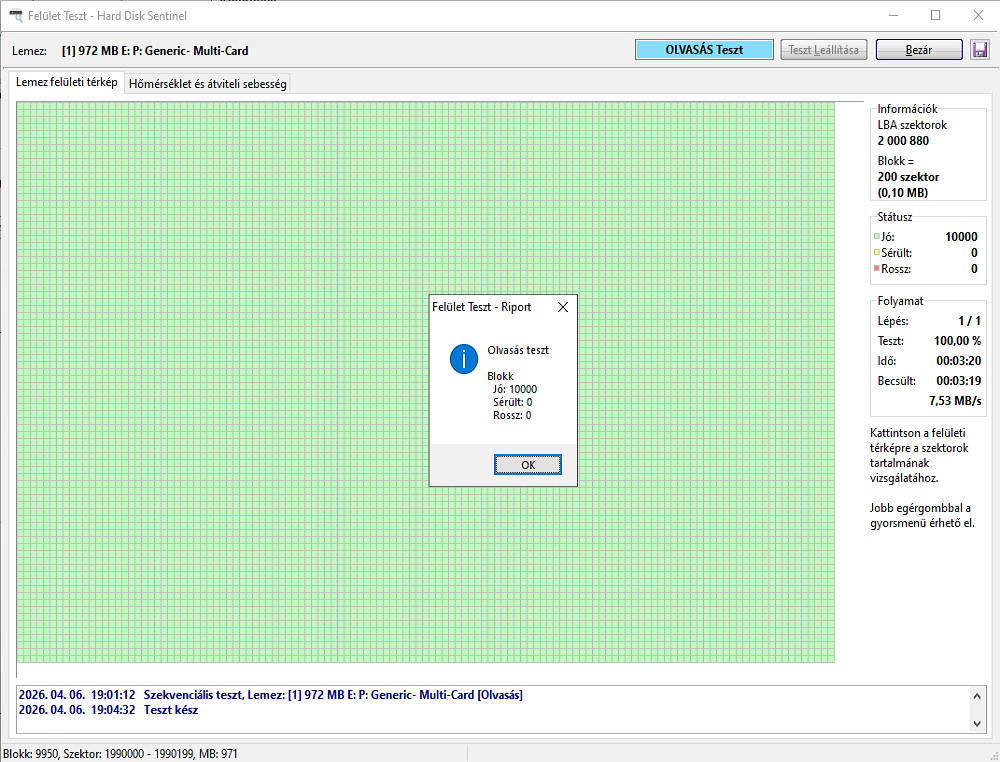The height and width of the screenshot is (762, 1000).
Task: Click the log panel scroll up arrow
Action: click(976, 696)
